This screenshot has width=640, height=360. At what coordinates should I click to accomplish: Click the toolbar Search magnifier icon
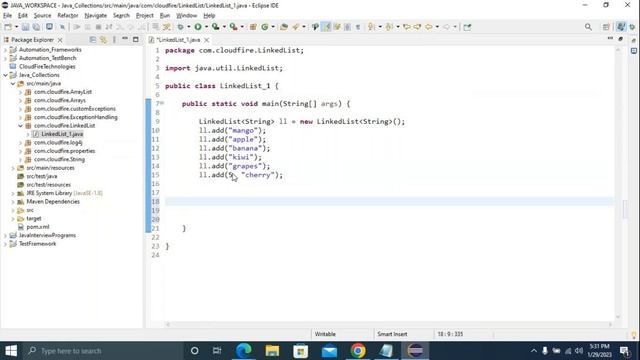pos(588,27)
